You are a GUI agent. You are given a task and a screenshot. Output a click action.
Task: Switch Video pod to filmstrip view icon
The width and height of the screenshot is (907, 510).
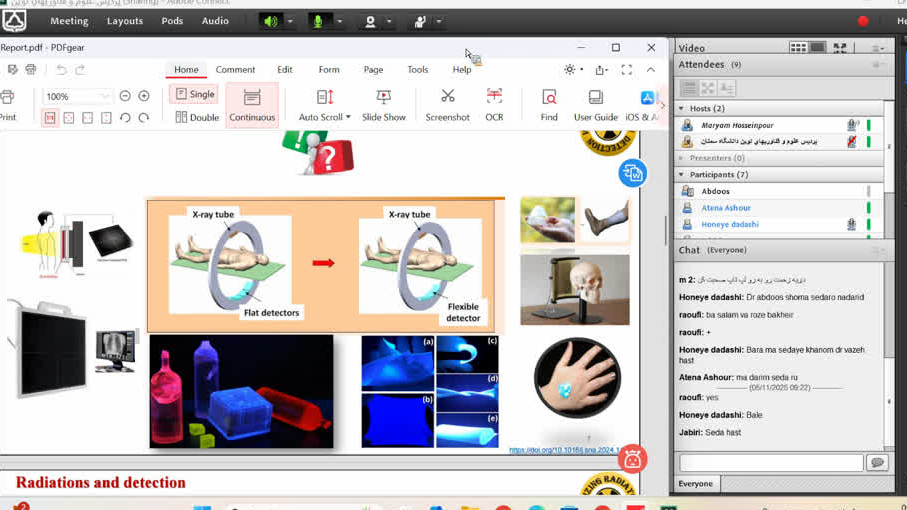click(x=817, y=47)
